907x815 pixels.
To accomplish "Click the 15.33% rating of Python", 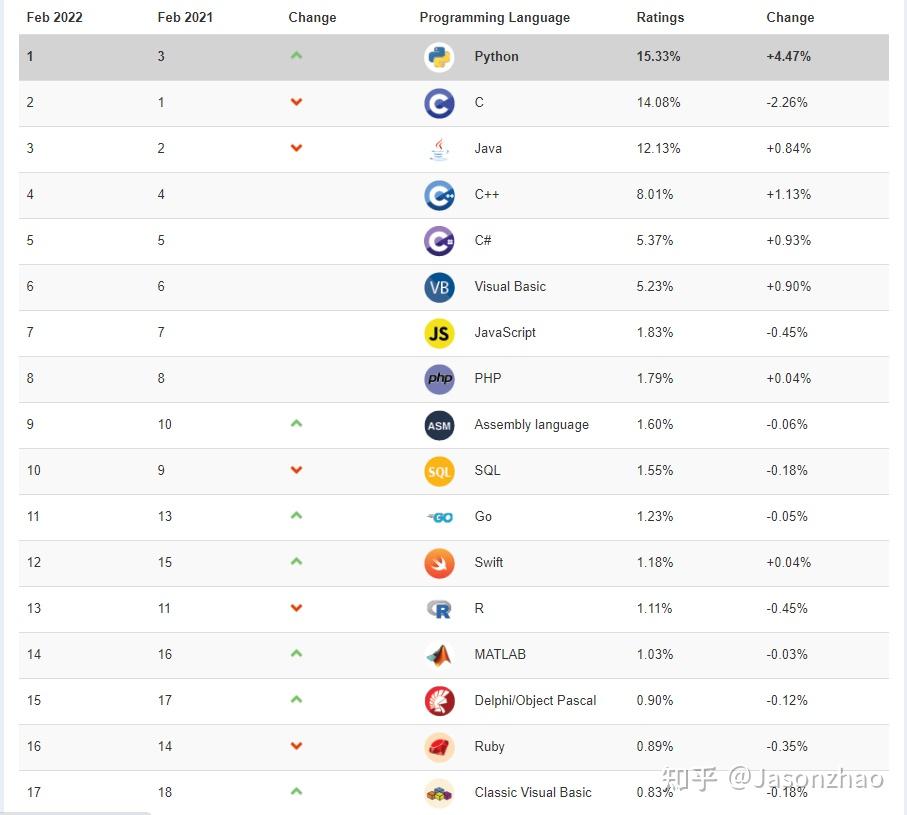I will point(658,57).
